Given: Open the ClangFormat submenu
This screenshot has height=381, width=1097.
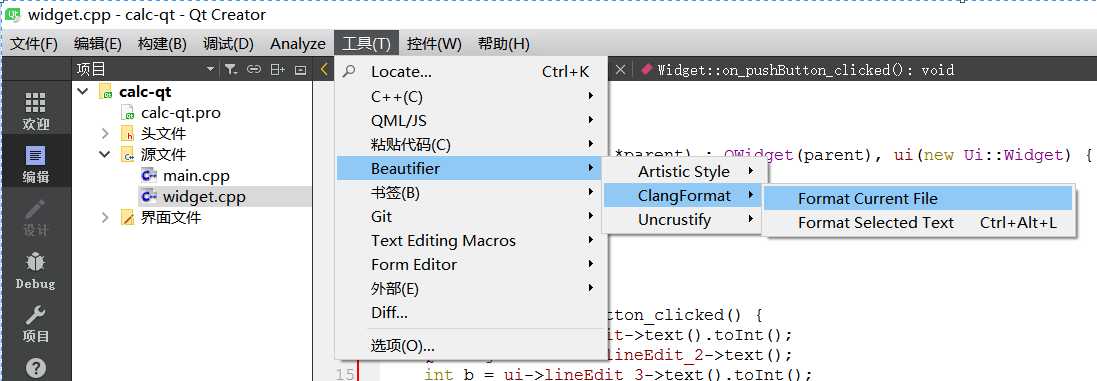Looking at the screenshot, I should coord(682,196).
